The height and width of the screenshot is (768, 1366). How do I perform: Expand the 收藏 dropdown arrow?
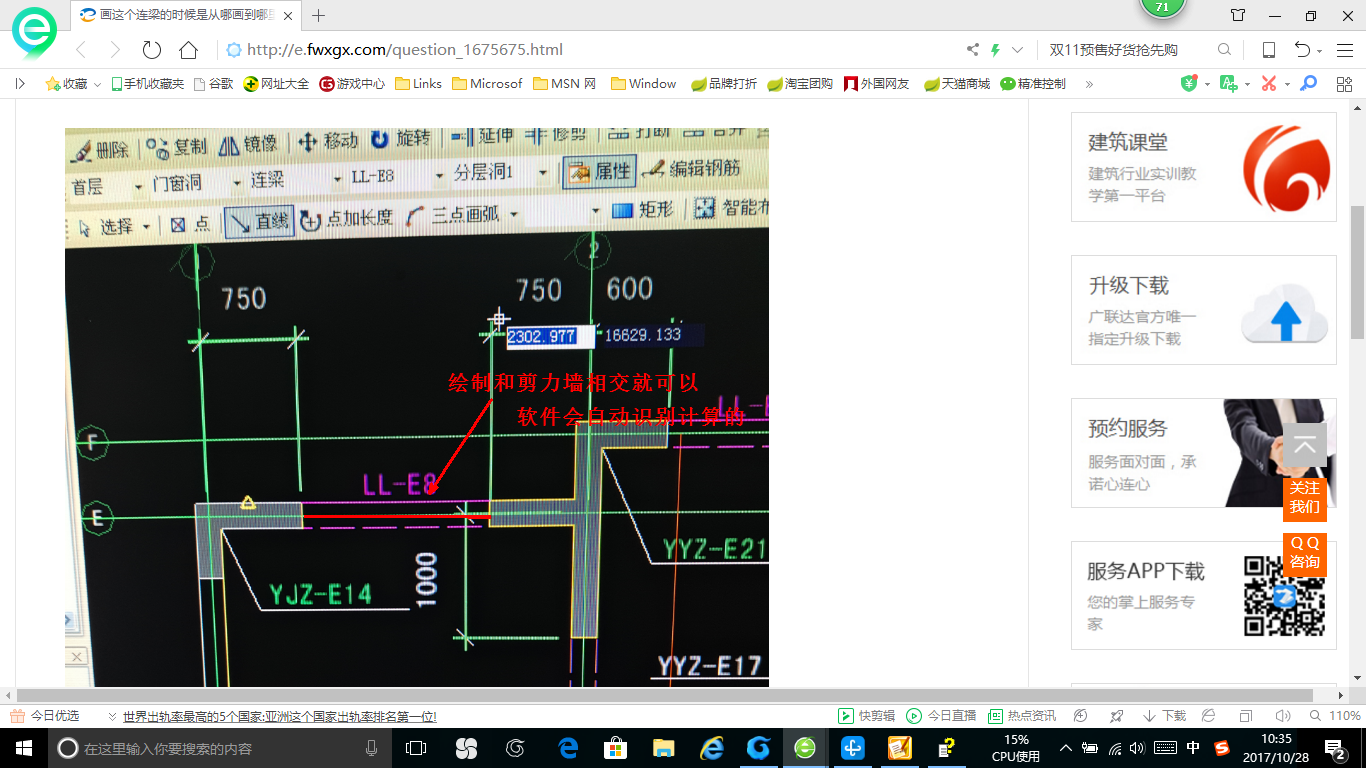[x=97, y=85]
